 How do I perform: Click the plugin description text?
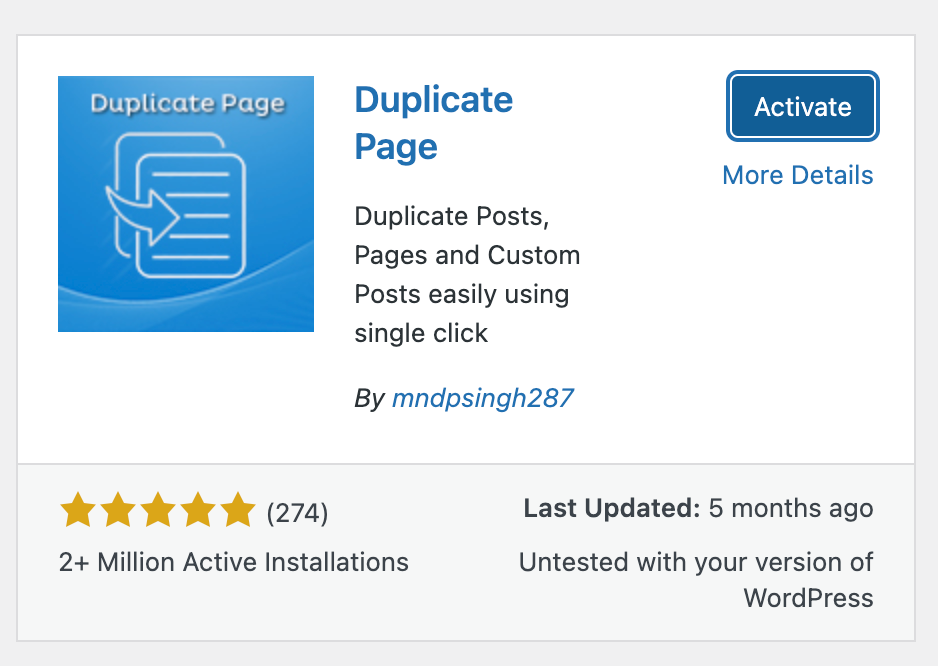pyautogui.click(x=466, y=275)
